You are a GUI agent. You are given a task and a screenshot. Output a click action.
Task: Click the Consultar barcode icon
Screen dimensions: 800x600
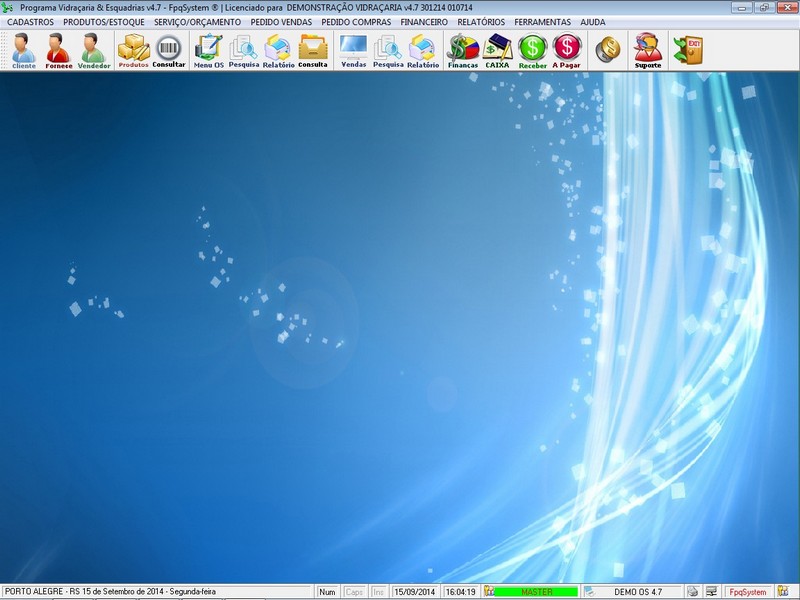point(169,50)
